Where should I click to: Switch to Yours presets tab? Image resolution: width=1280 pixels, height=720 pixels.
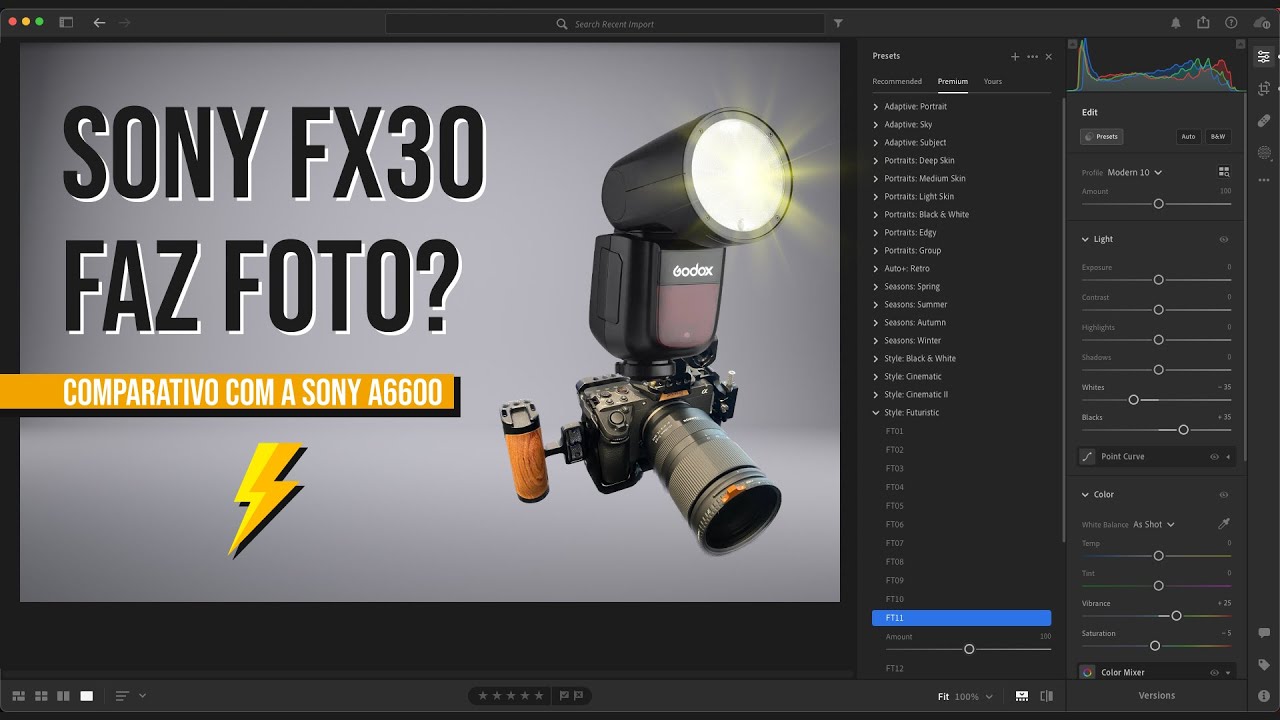993,82
